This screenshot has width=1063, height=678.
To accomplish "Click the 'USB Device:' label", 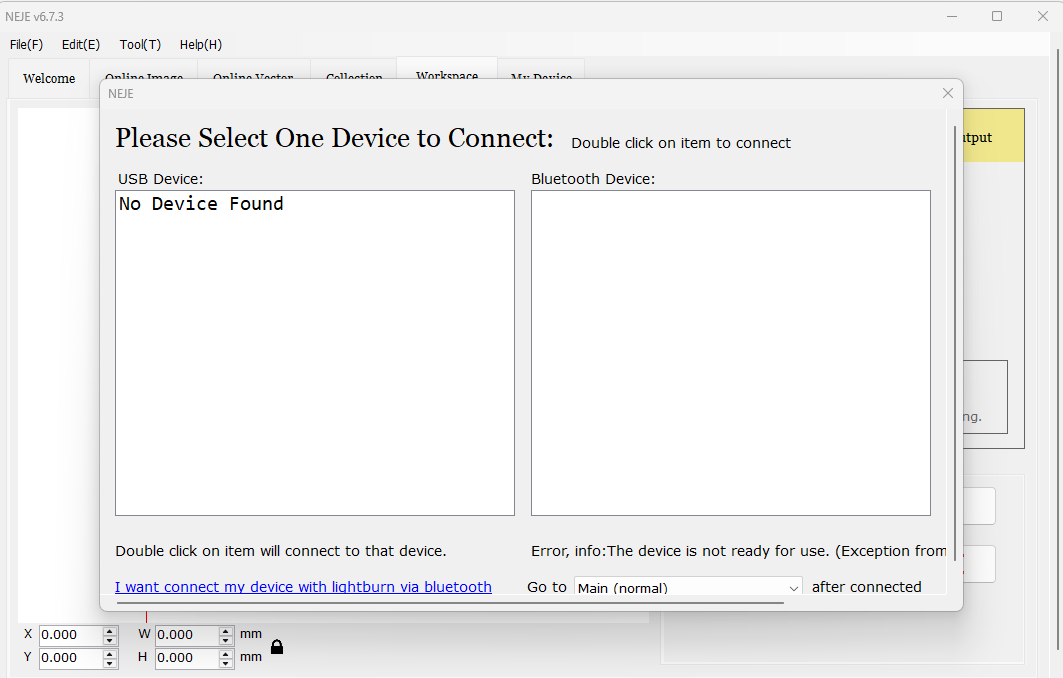I will 161,179.
